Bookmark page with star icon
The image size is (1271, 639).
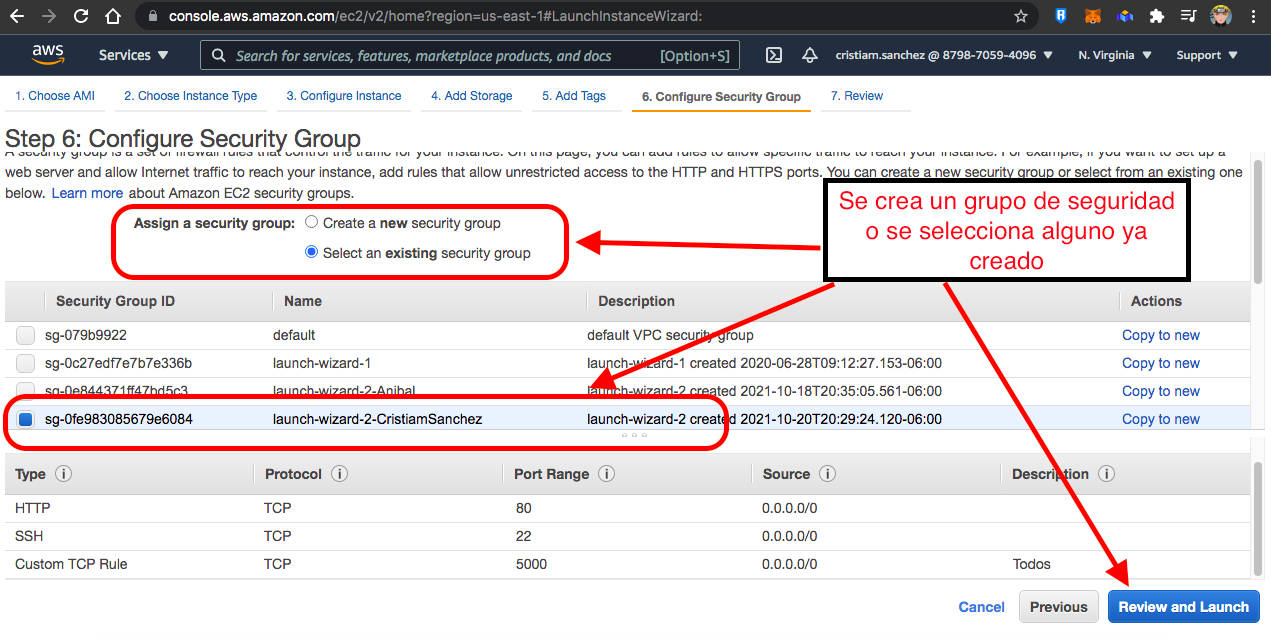click(1020, 16)
